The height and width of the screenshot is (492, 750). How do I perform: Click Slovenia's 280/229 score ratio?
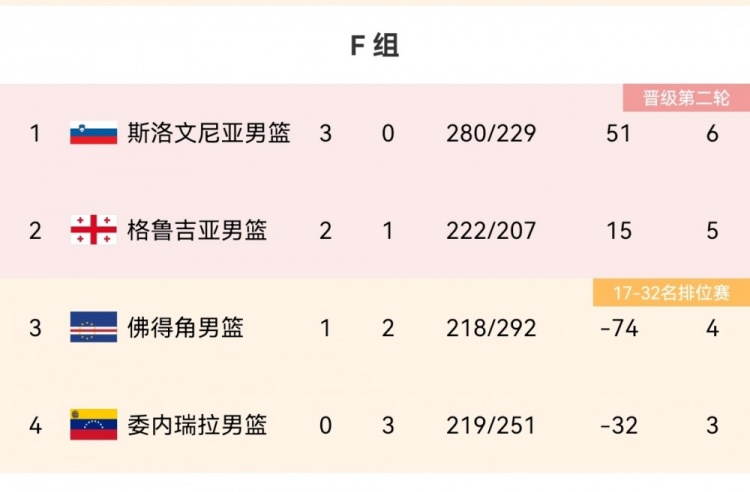coord(491,133)
